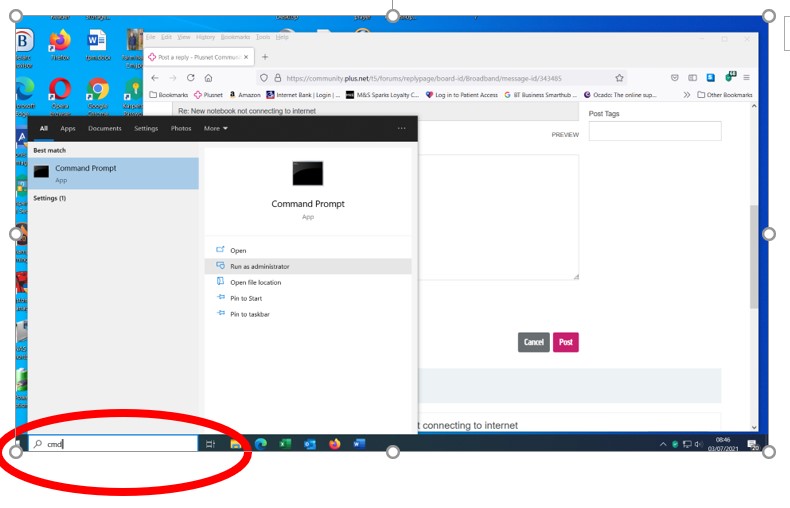Open the Ocado bookmark

tap(620, 95)
